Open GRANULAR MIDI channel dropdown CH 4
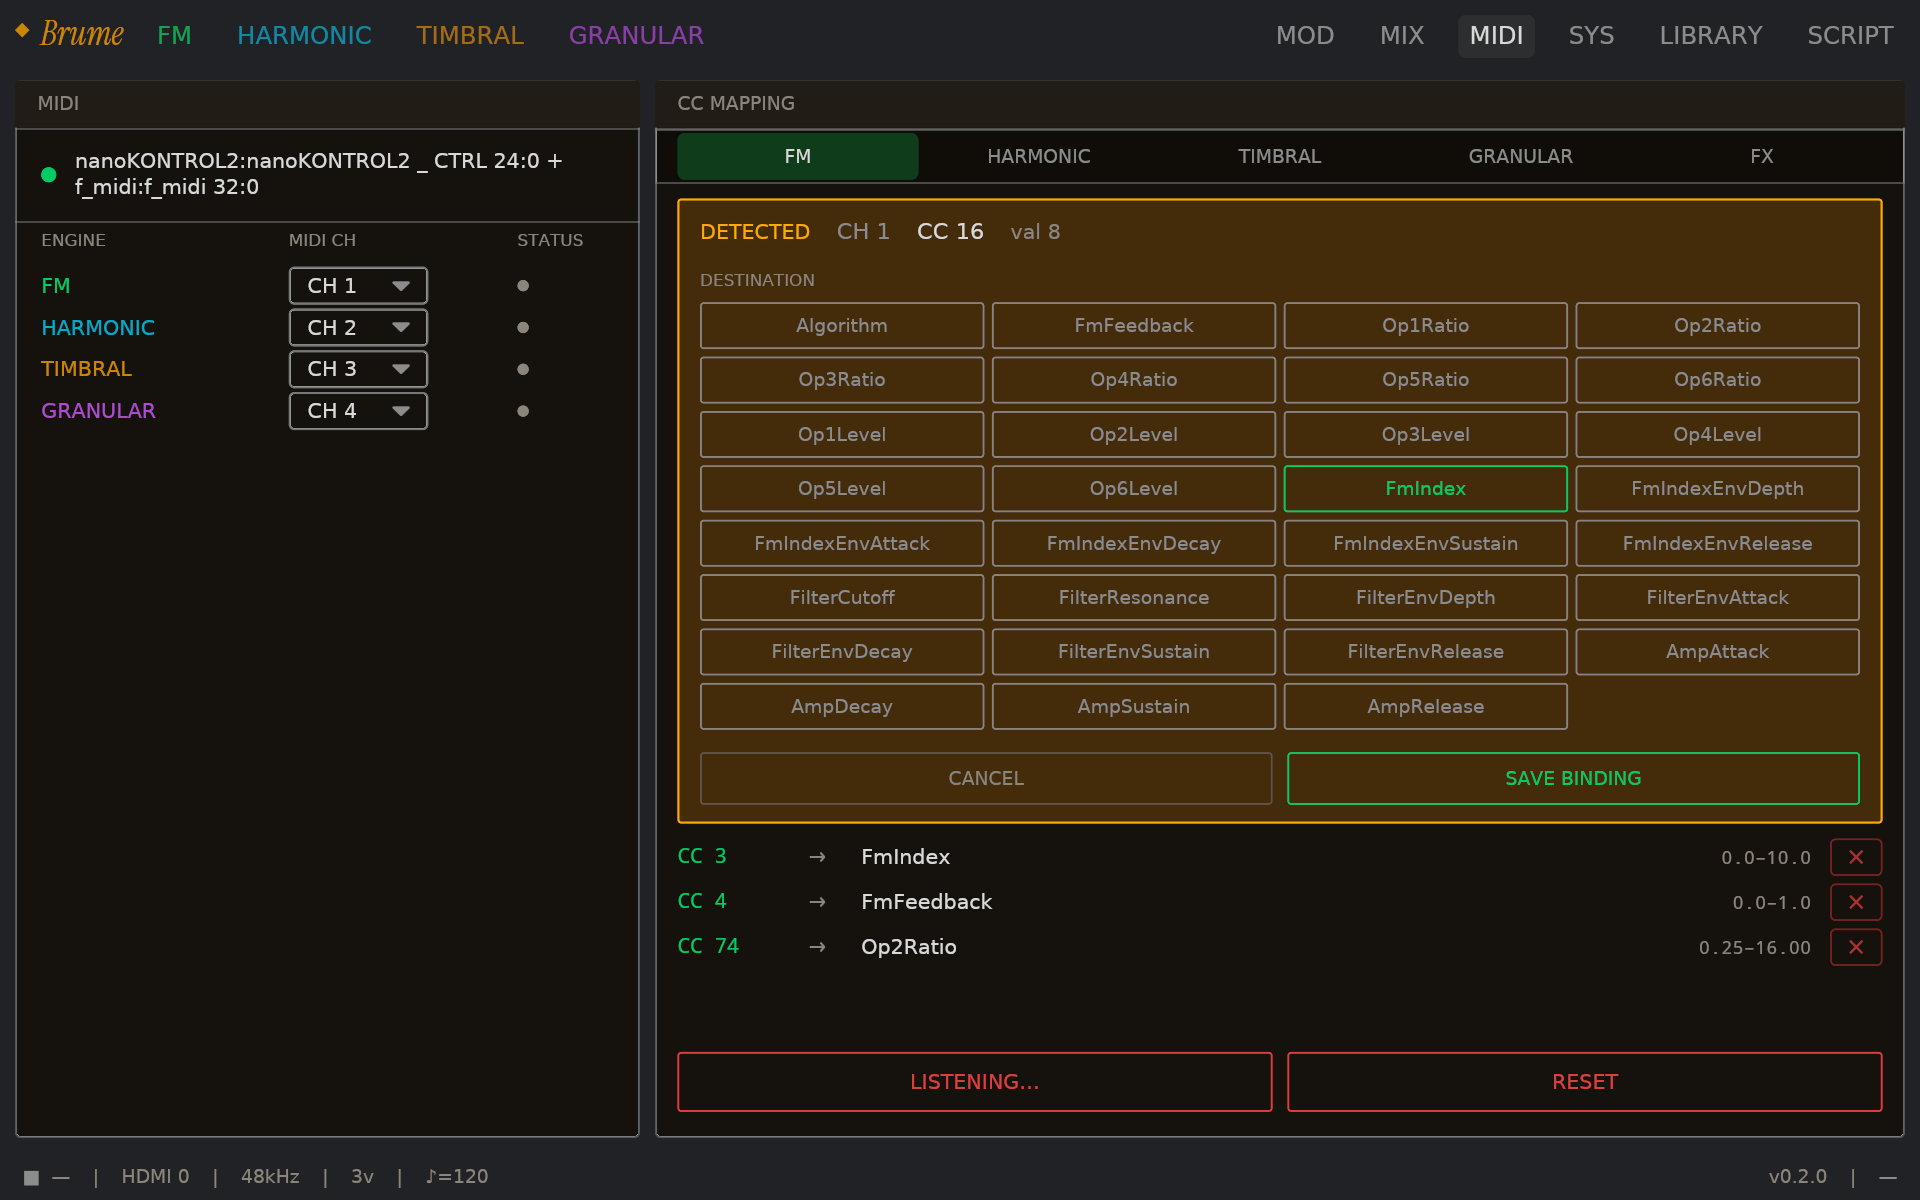 point(358,411)
